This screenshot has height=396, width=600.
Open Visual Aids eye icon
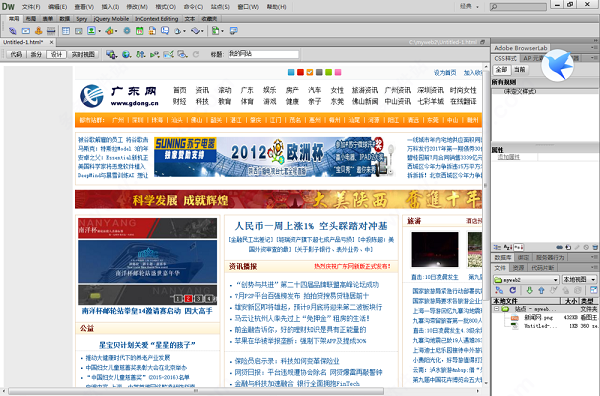coord(182,54)
